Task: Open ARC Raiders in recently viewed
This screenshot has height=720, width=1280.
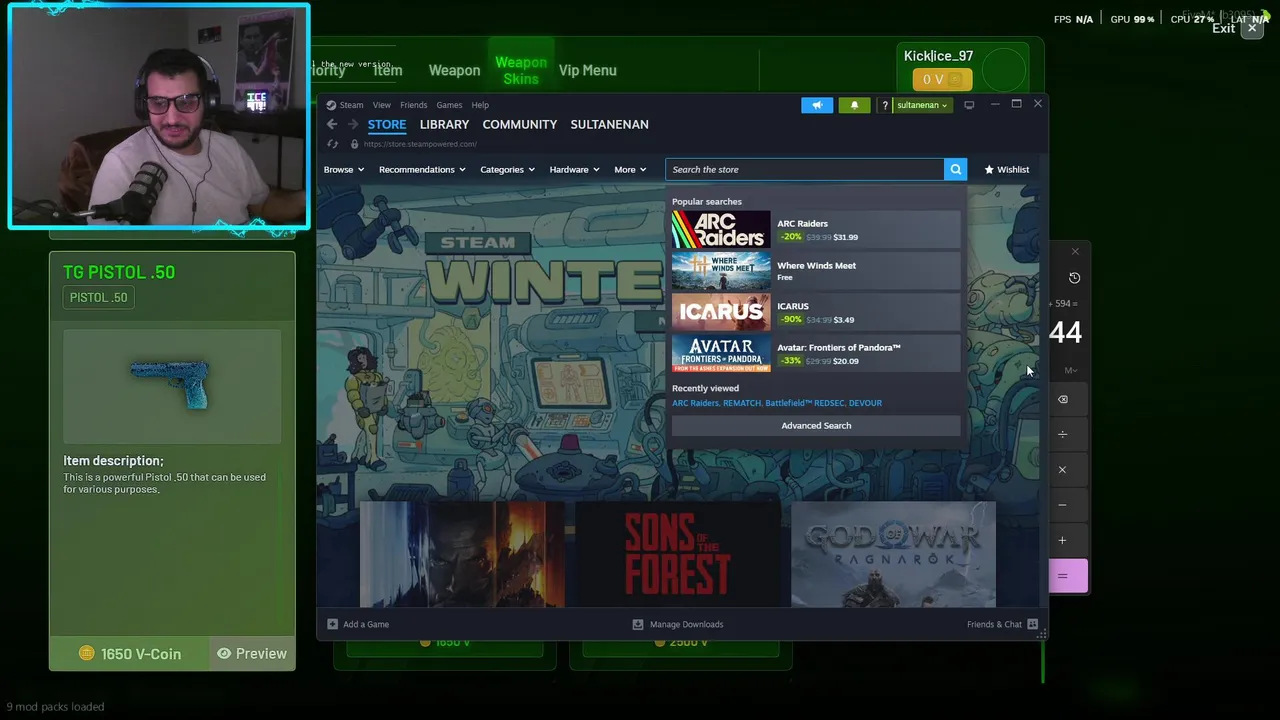Action: point(695,403)
